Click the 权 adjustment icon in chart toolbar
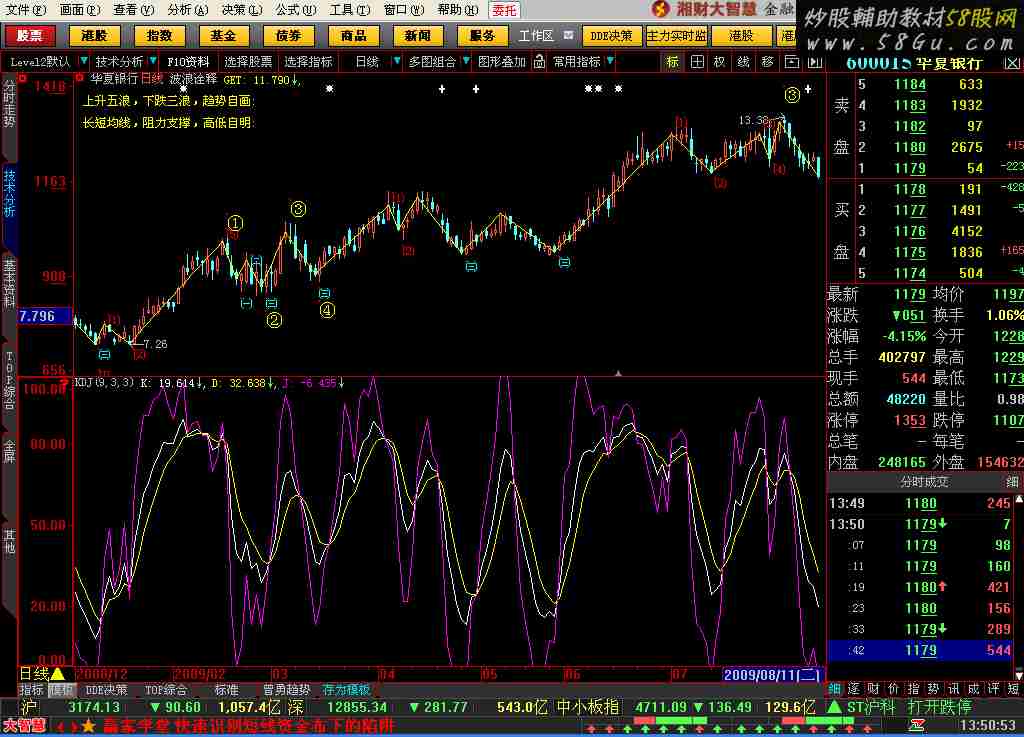This screenshot has height=737, width=1024. tap(720, 61)
